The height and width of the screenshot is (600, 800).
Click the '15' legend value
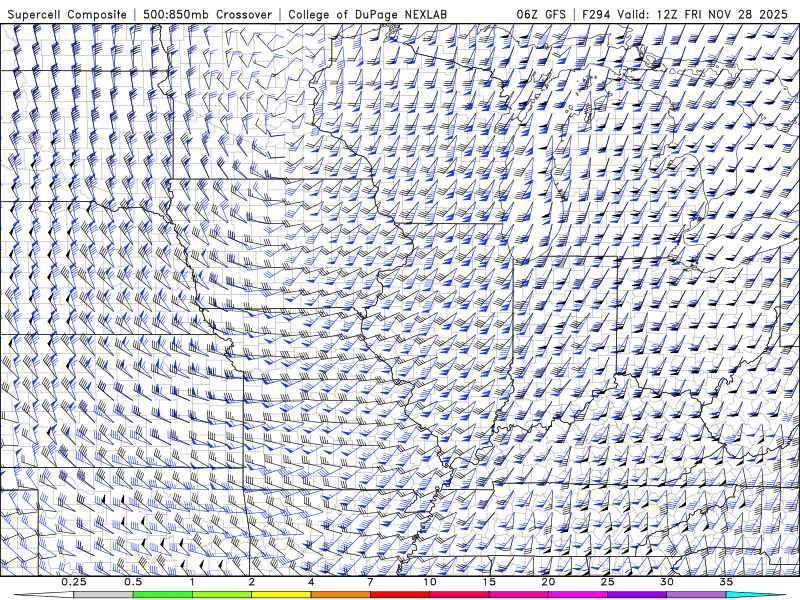(x=489, y=582)
